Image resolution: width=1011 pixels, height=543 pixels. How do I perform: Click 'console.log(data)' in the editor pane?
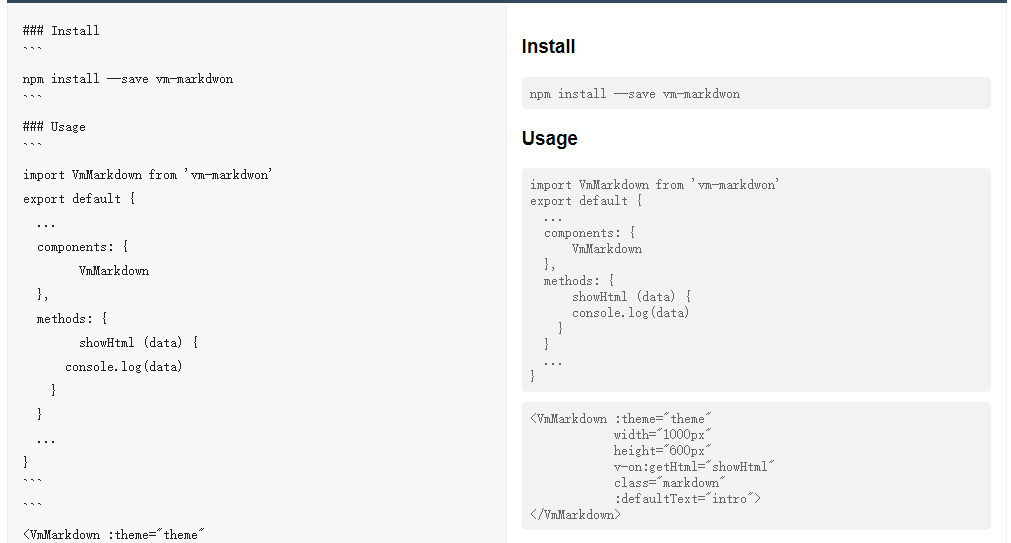point(124,366)
